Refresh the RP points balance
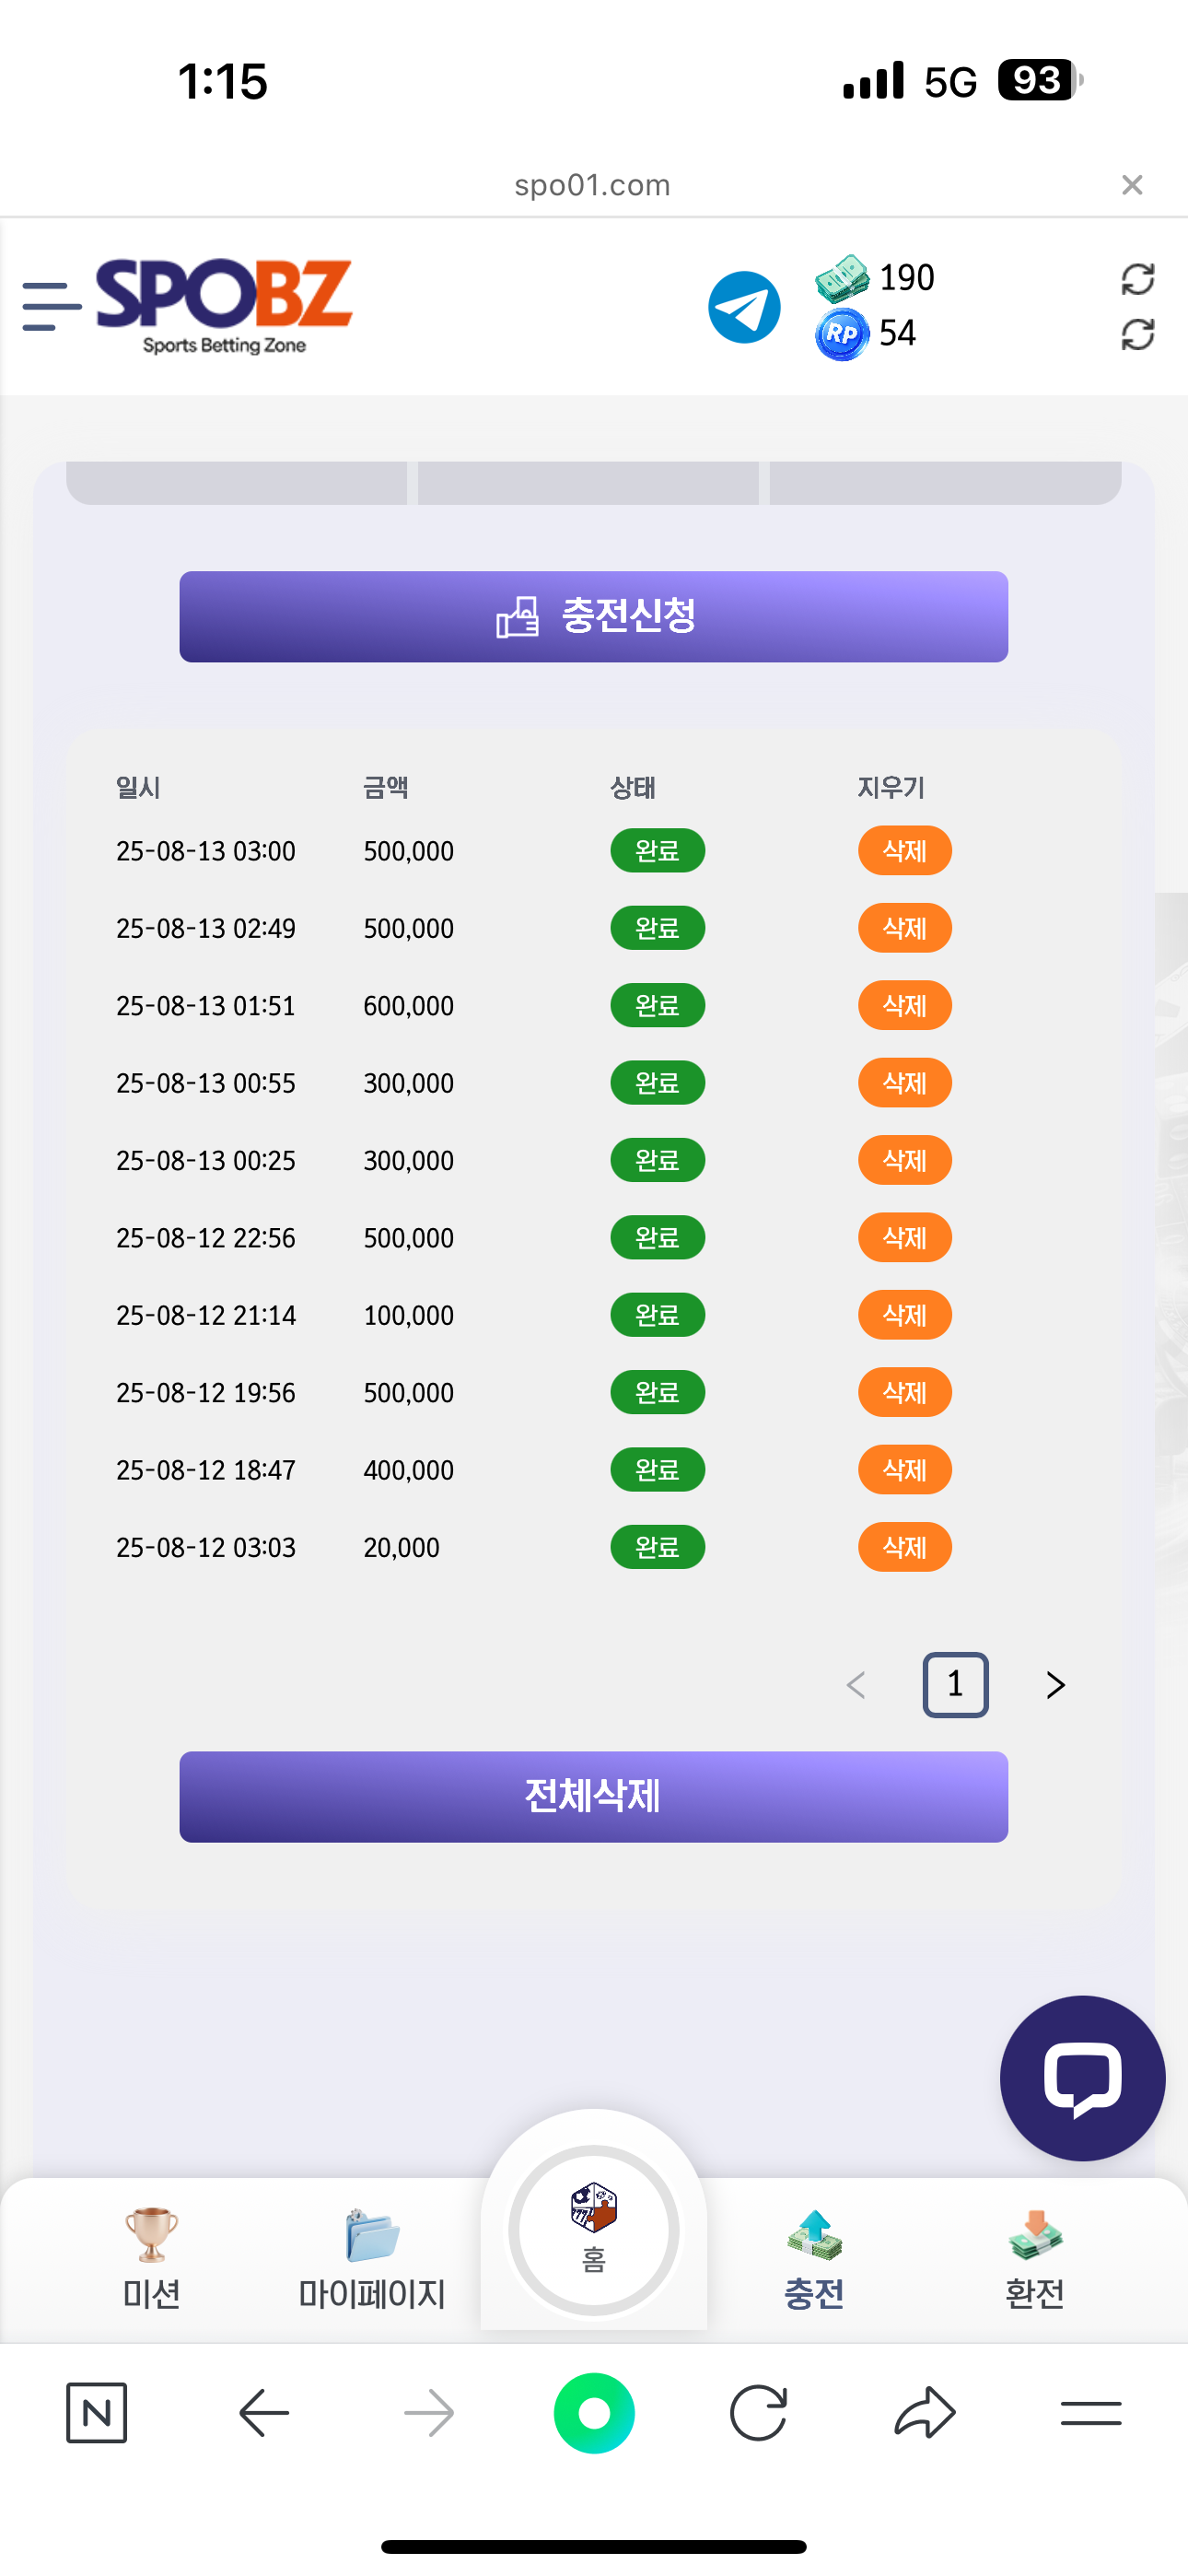 [x=1137, y=335]
